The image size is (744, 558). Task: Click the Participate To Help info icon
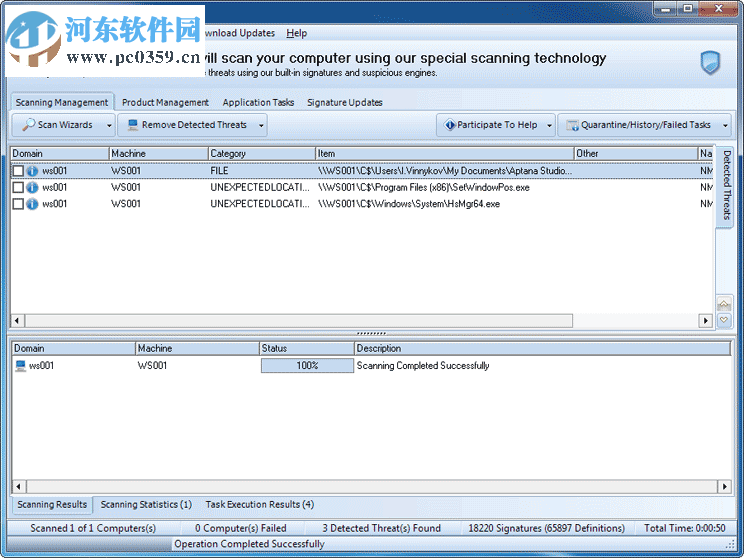[x=449, y=125]
